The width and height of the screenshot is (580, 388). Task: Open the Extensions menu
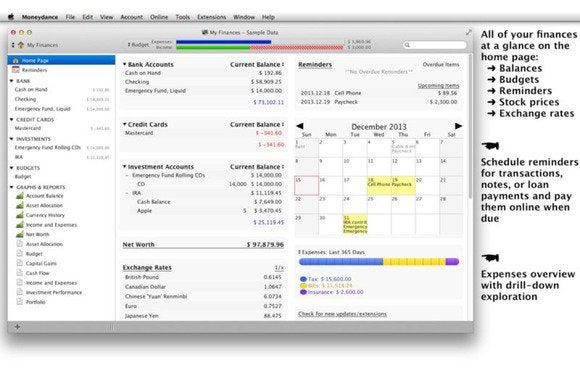coord(211,17)
